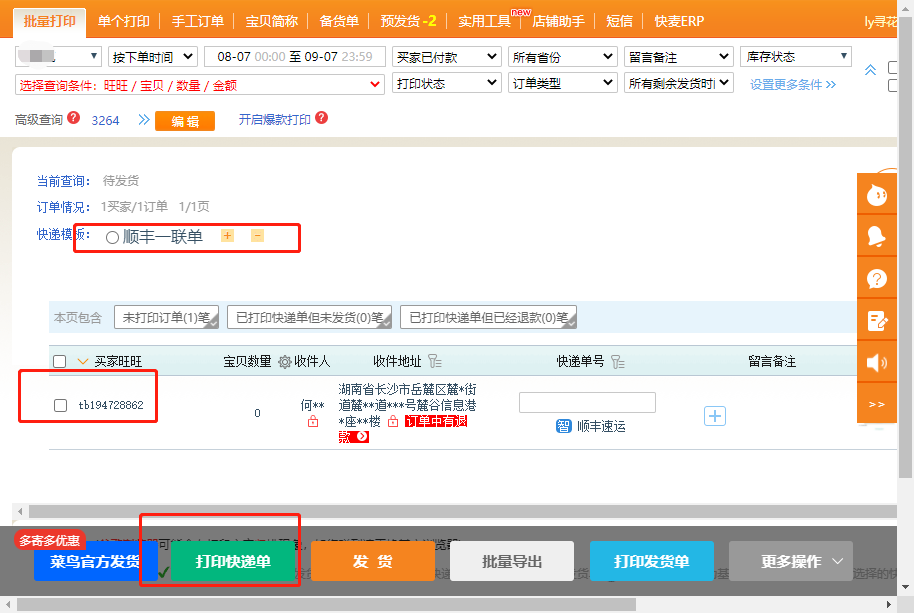Expand the 更多操作 menu

click(790, 561)
